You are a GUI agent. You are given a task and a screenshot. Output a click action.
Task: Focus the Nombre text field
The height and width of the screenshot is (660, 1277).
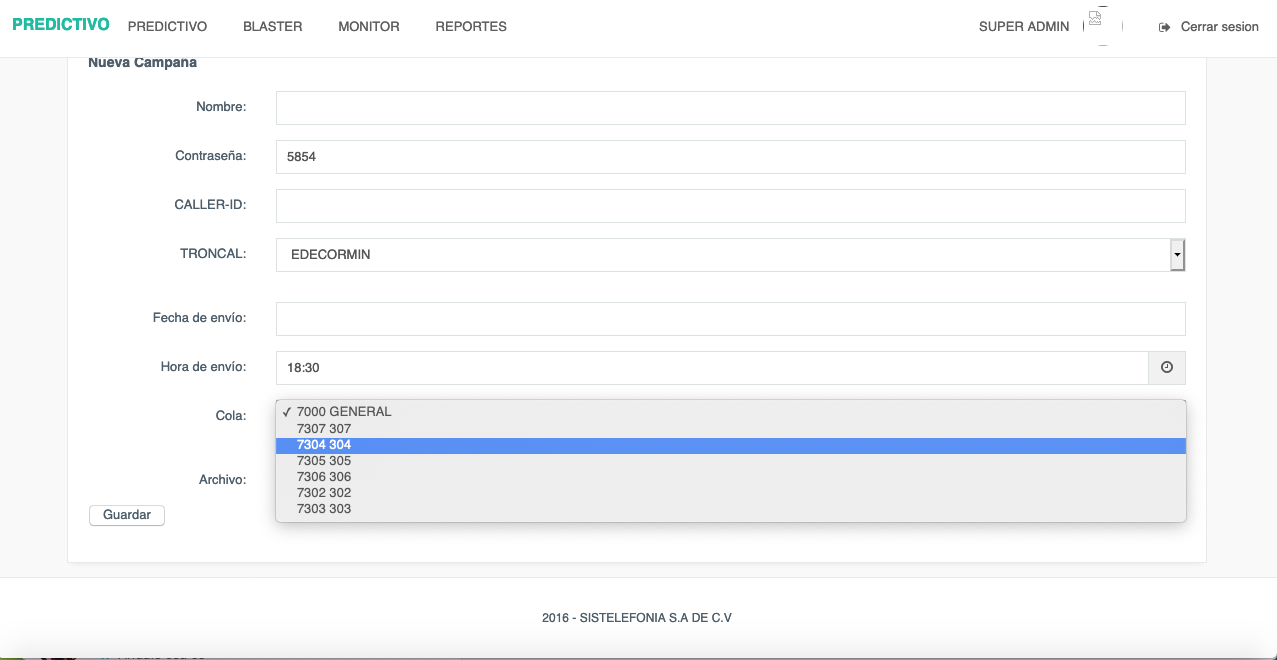730,108
